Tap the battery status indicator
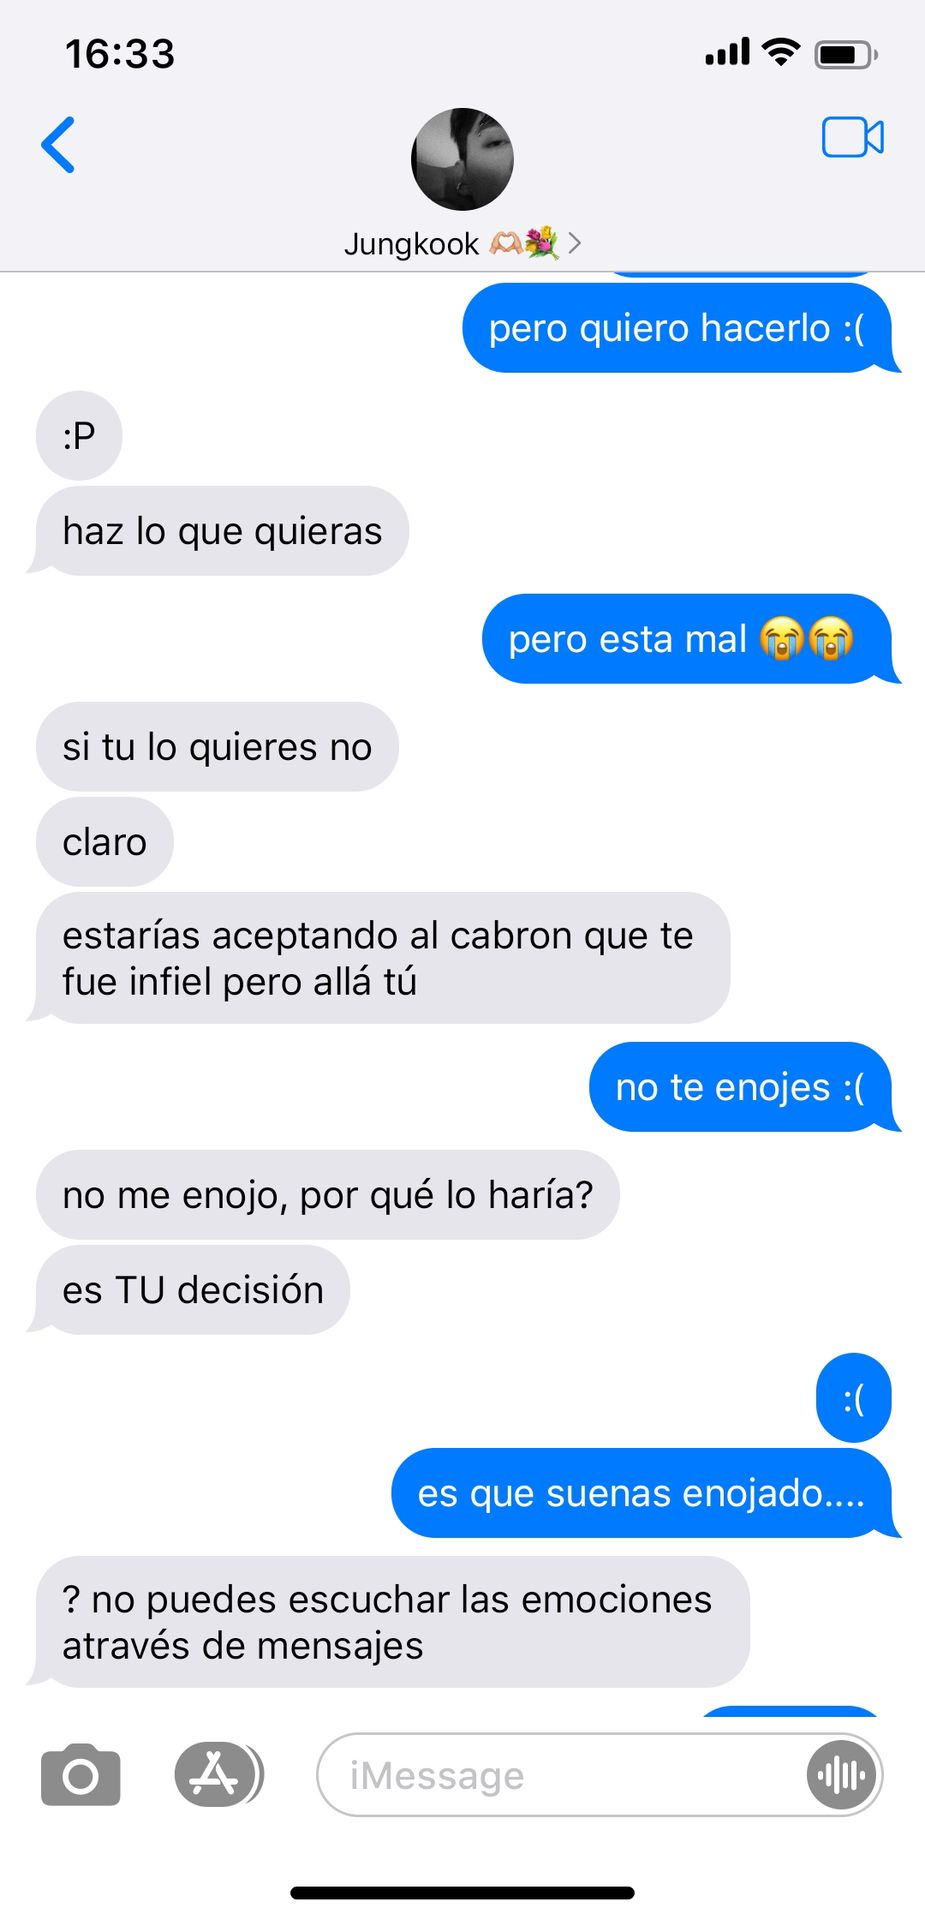925x1920 pixels. 846,53
